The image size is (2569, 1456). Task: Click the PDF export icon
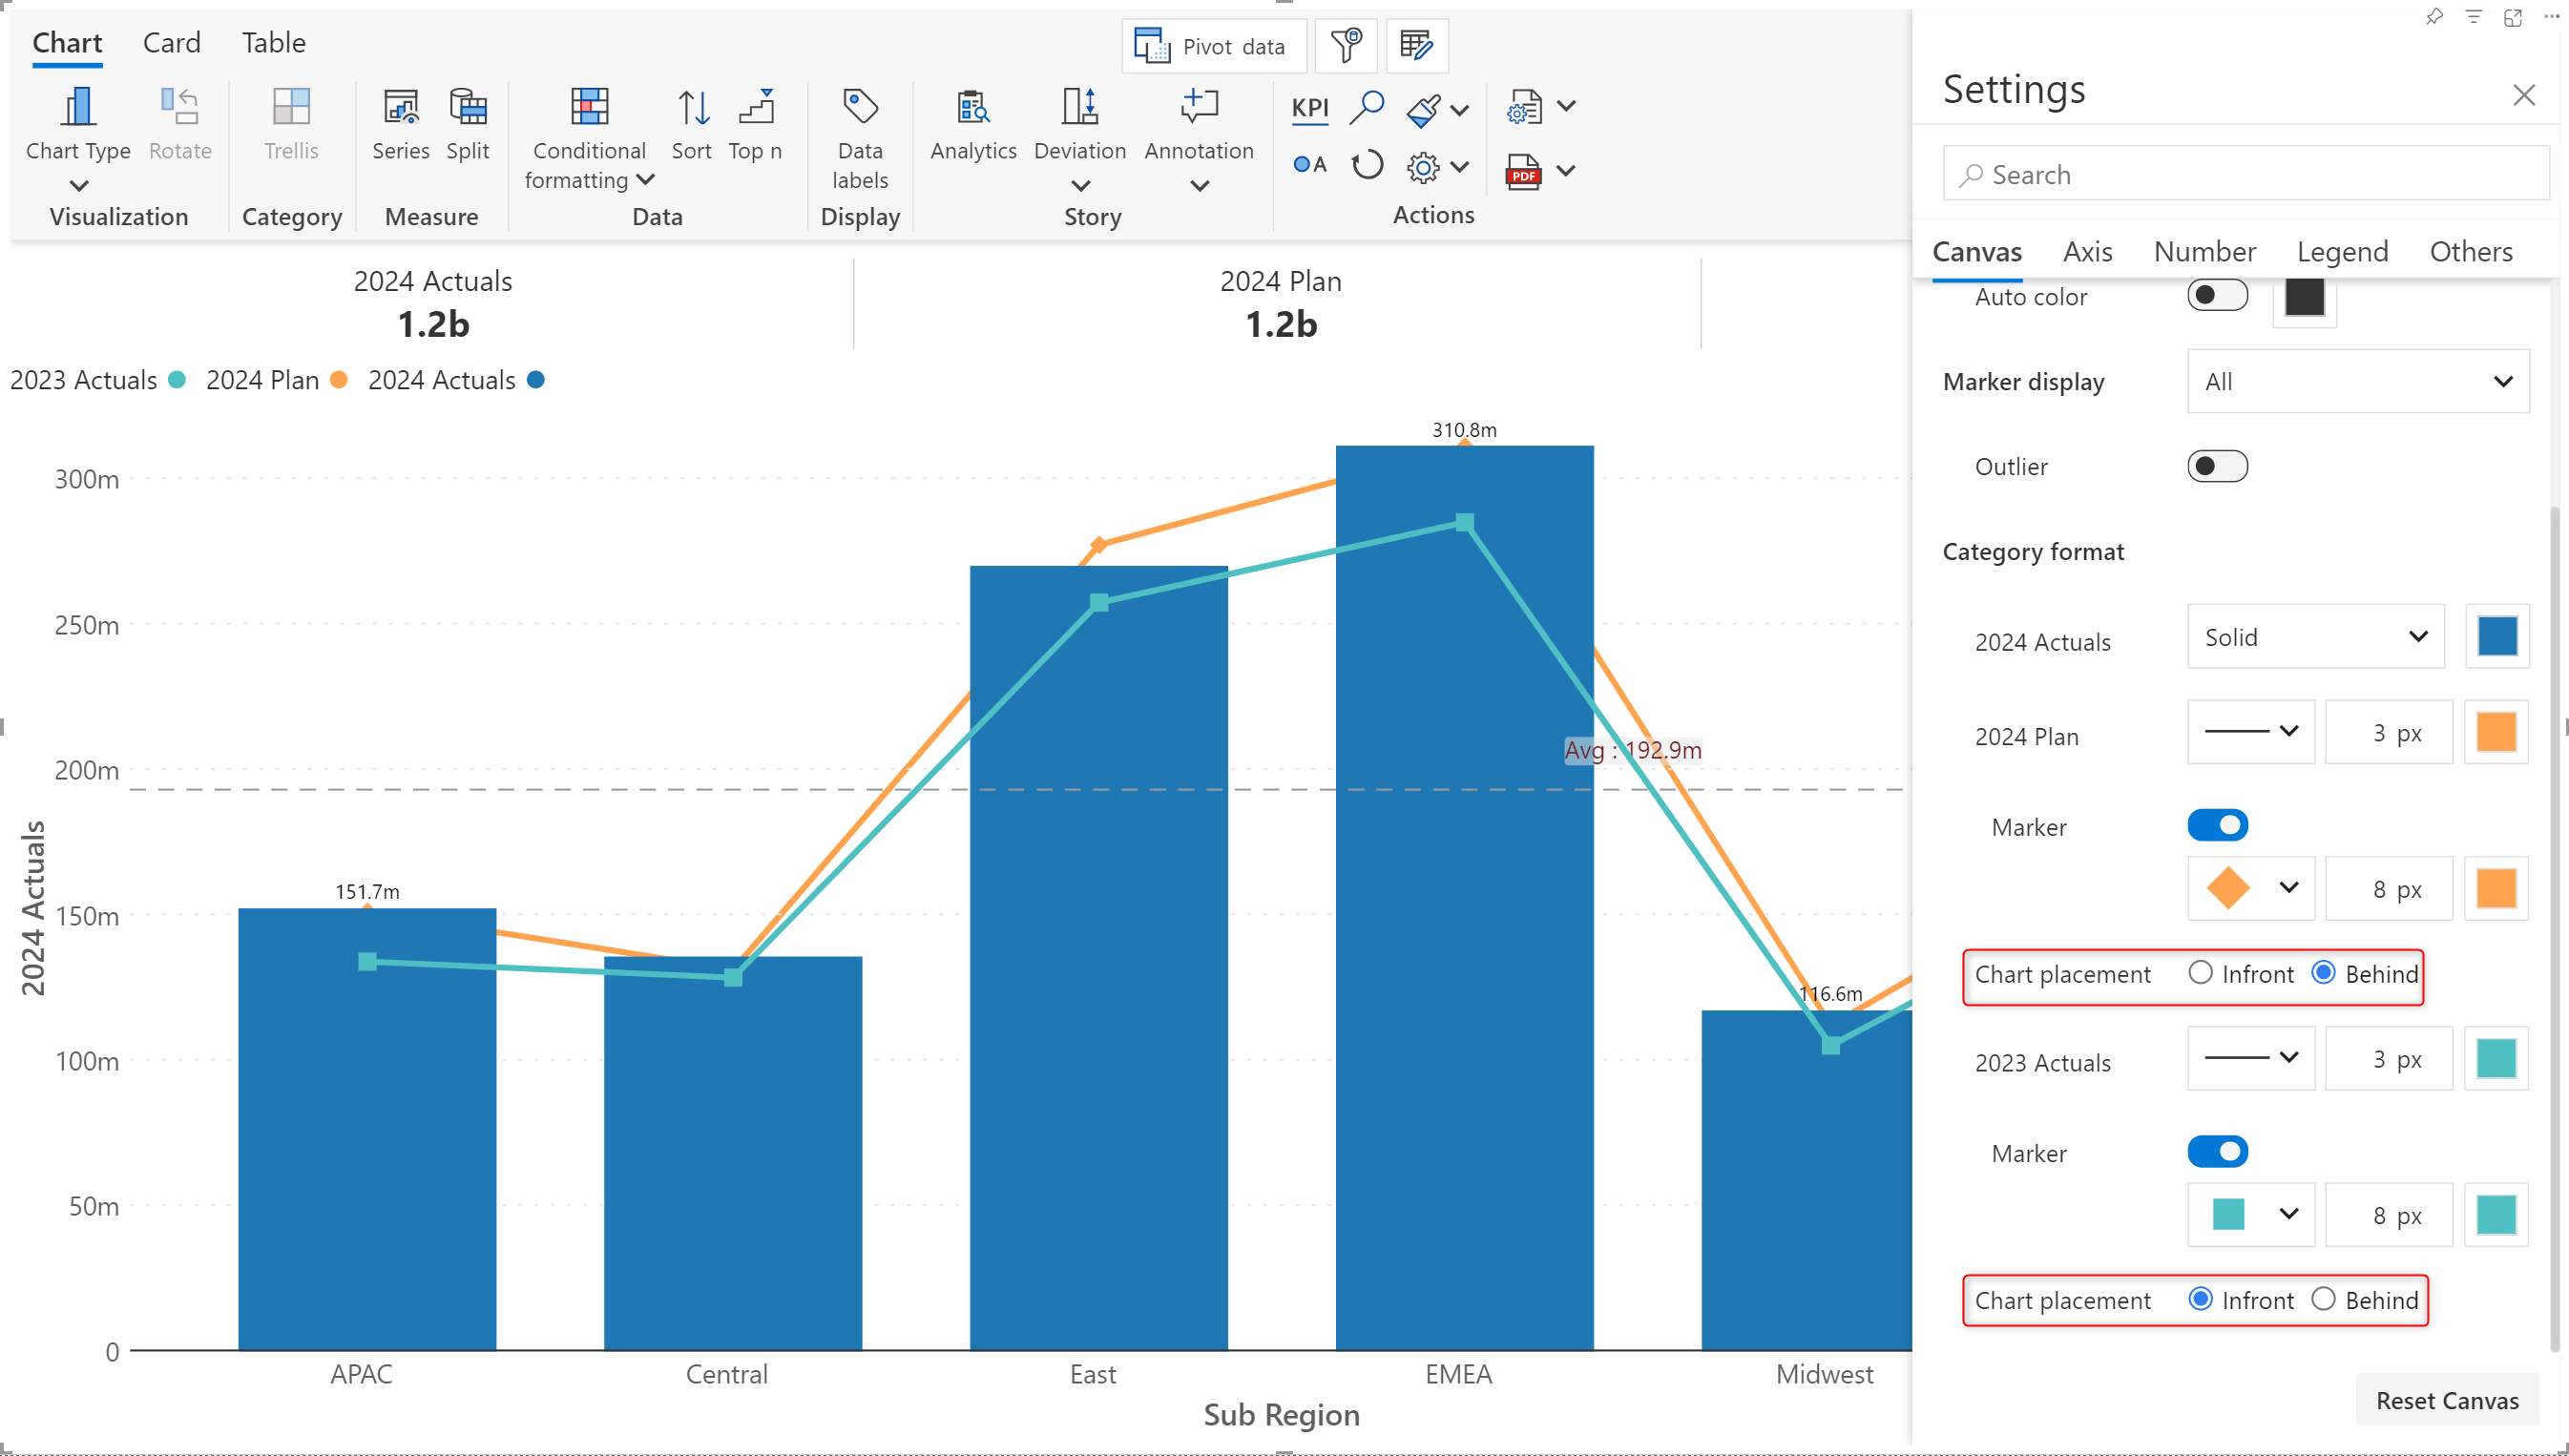pos(1523,171)
